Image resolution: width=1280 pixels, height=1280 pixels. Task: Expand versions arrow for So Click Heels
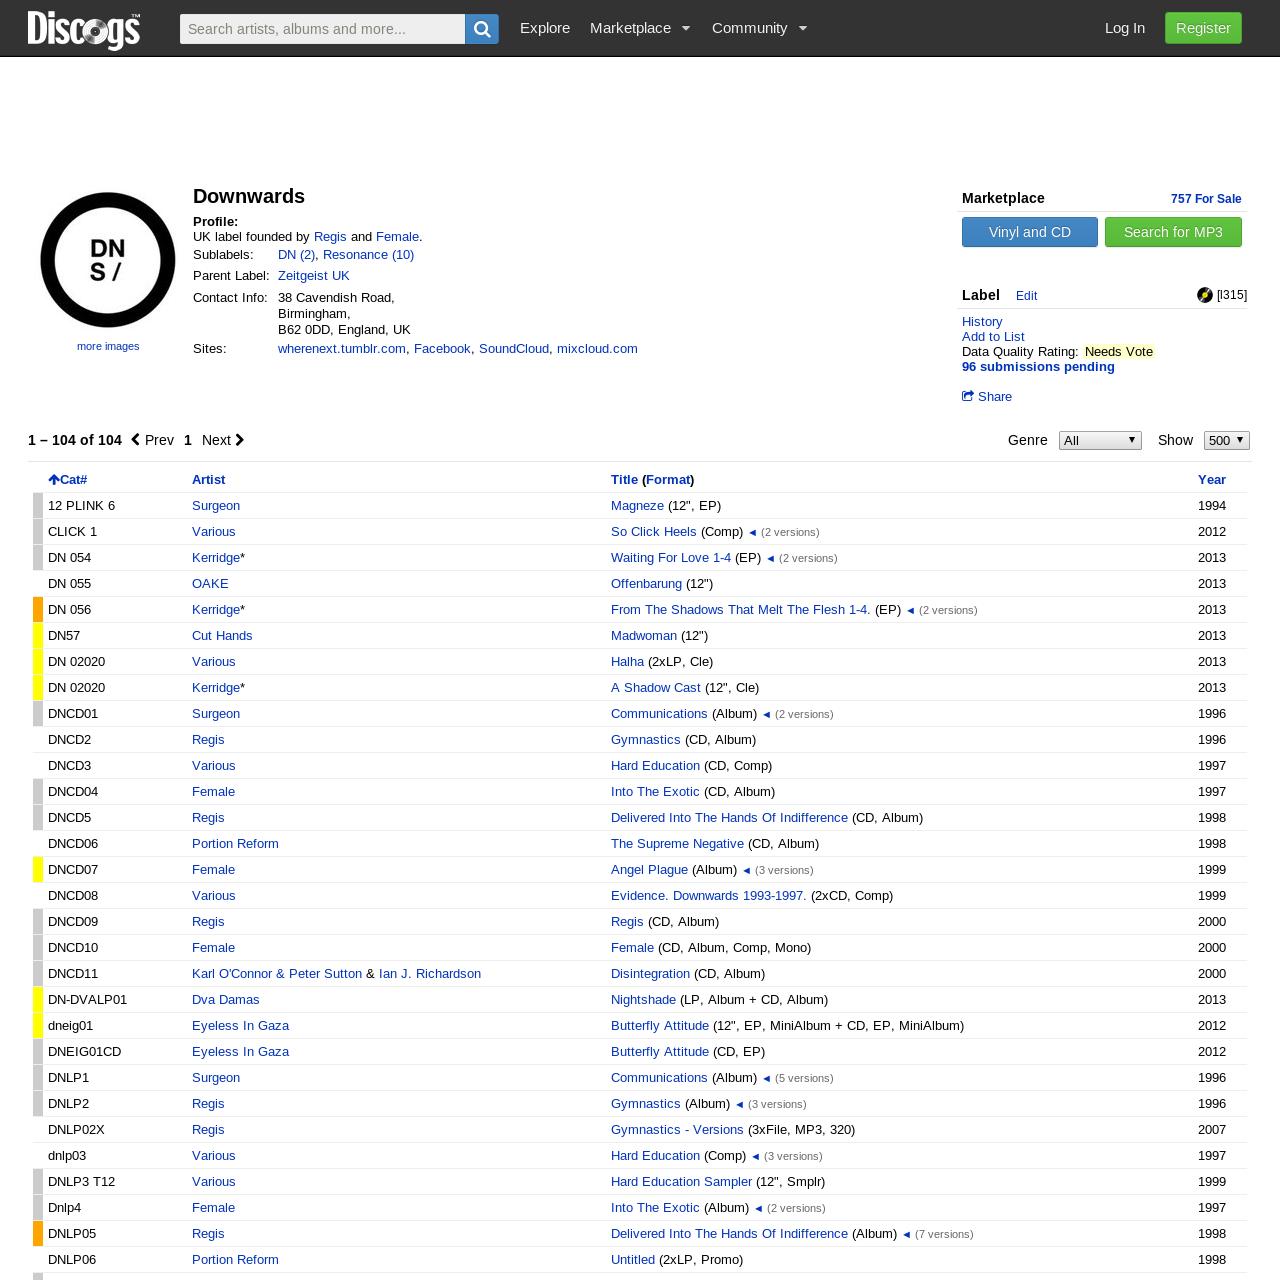coord(753,532)
